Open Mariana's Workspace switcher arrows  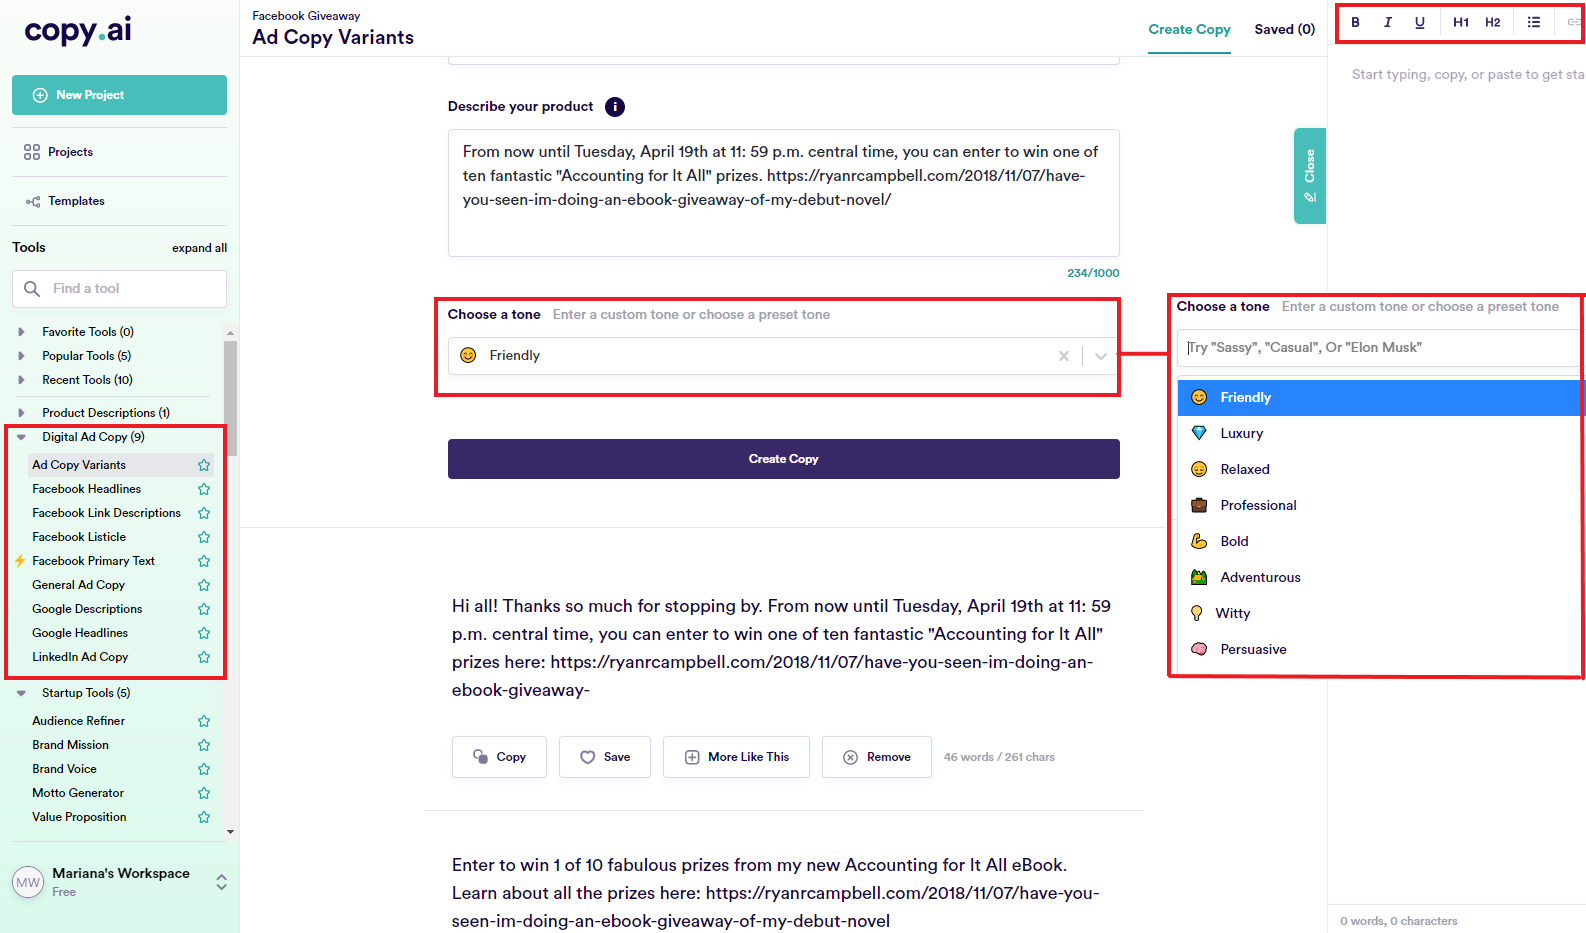click(x=221, y=882)
